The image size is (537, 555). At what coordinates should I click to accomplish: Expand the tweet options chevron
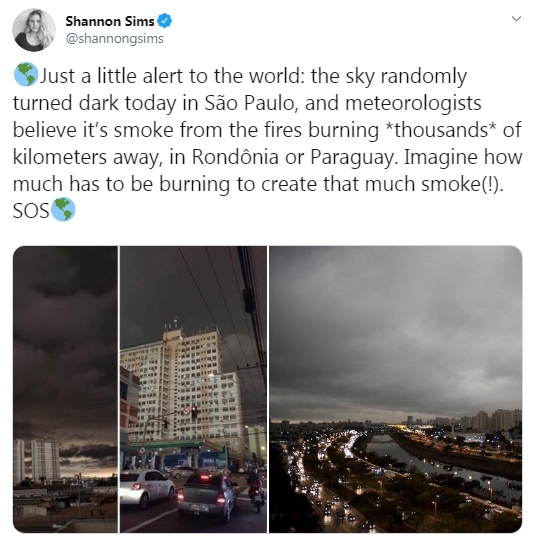point(516,18)
